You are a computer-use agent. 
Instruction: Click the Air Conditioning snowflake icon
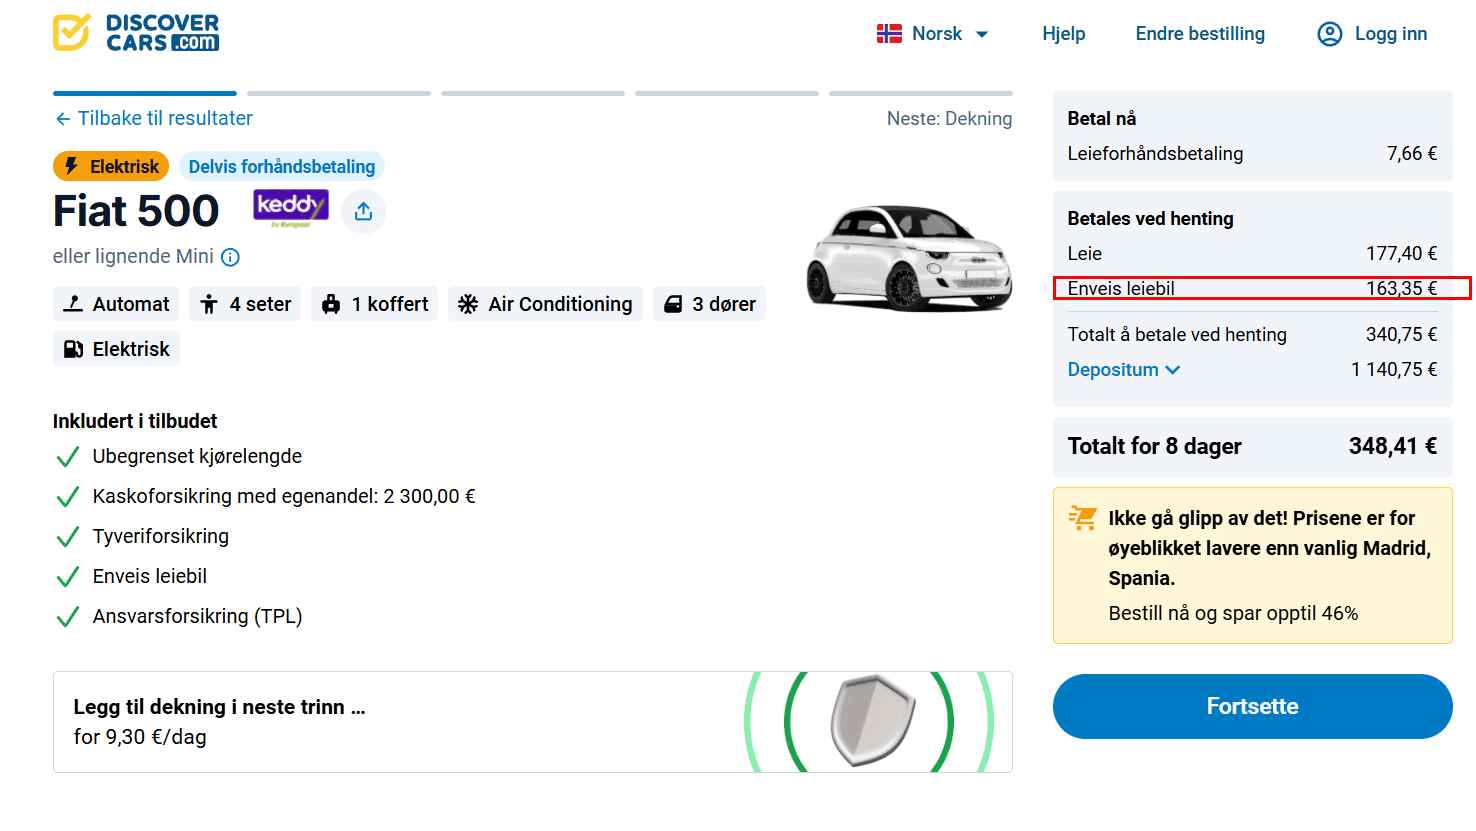(468, 304)
